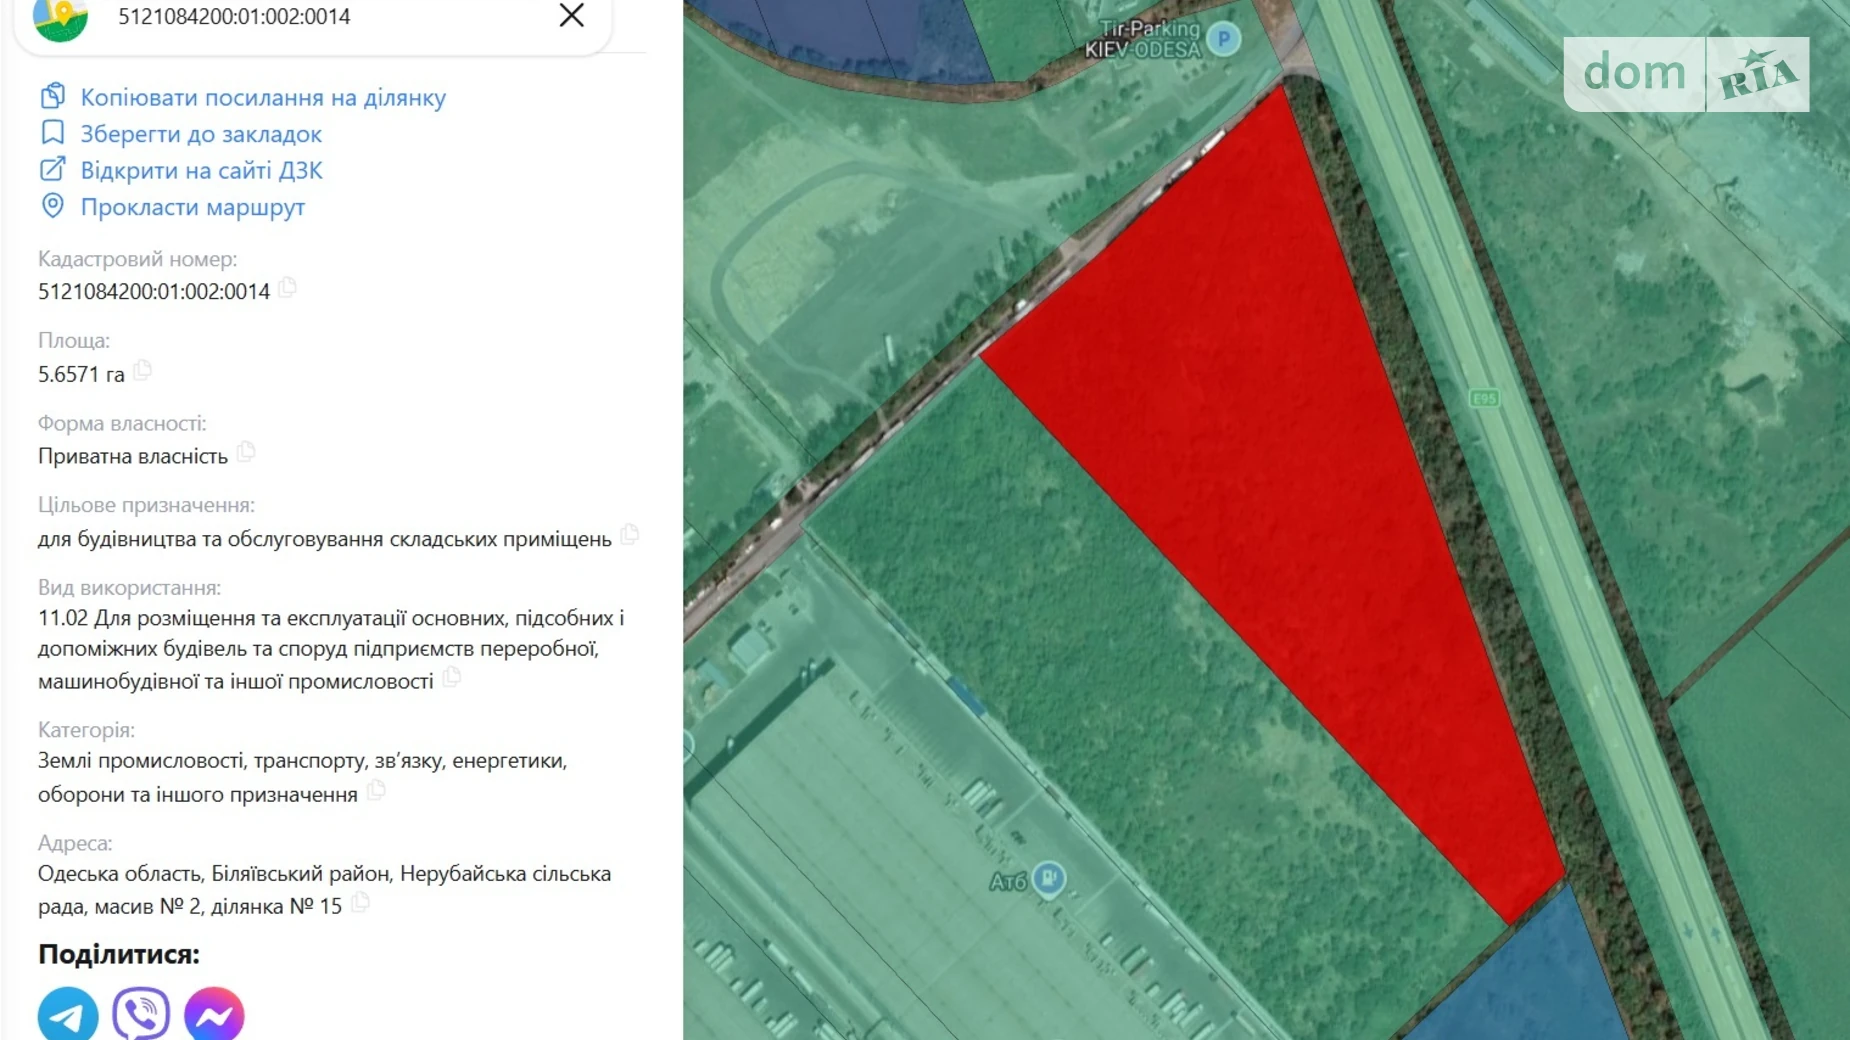1850x1040 pixels.
Task: Copy the 5.6571 ha area value
Action: coord(143,371)
